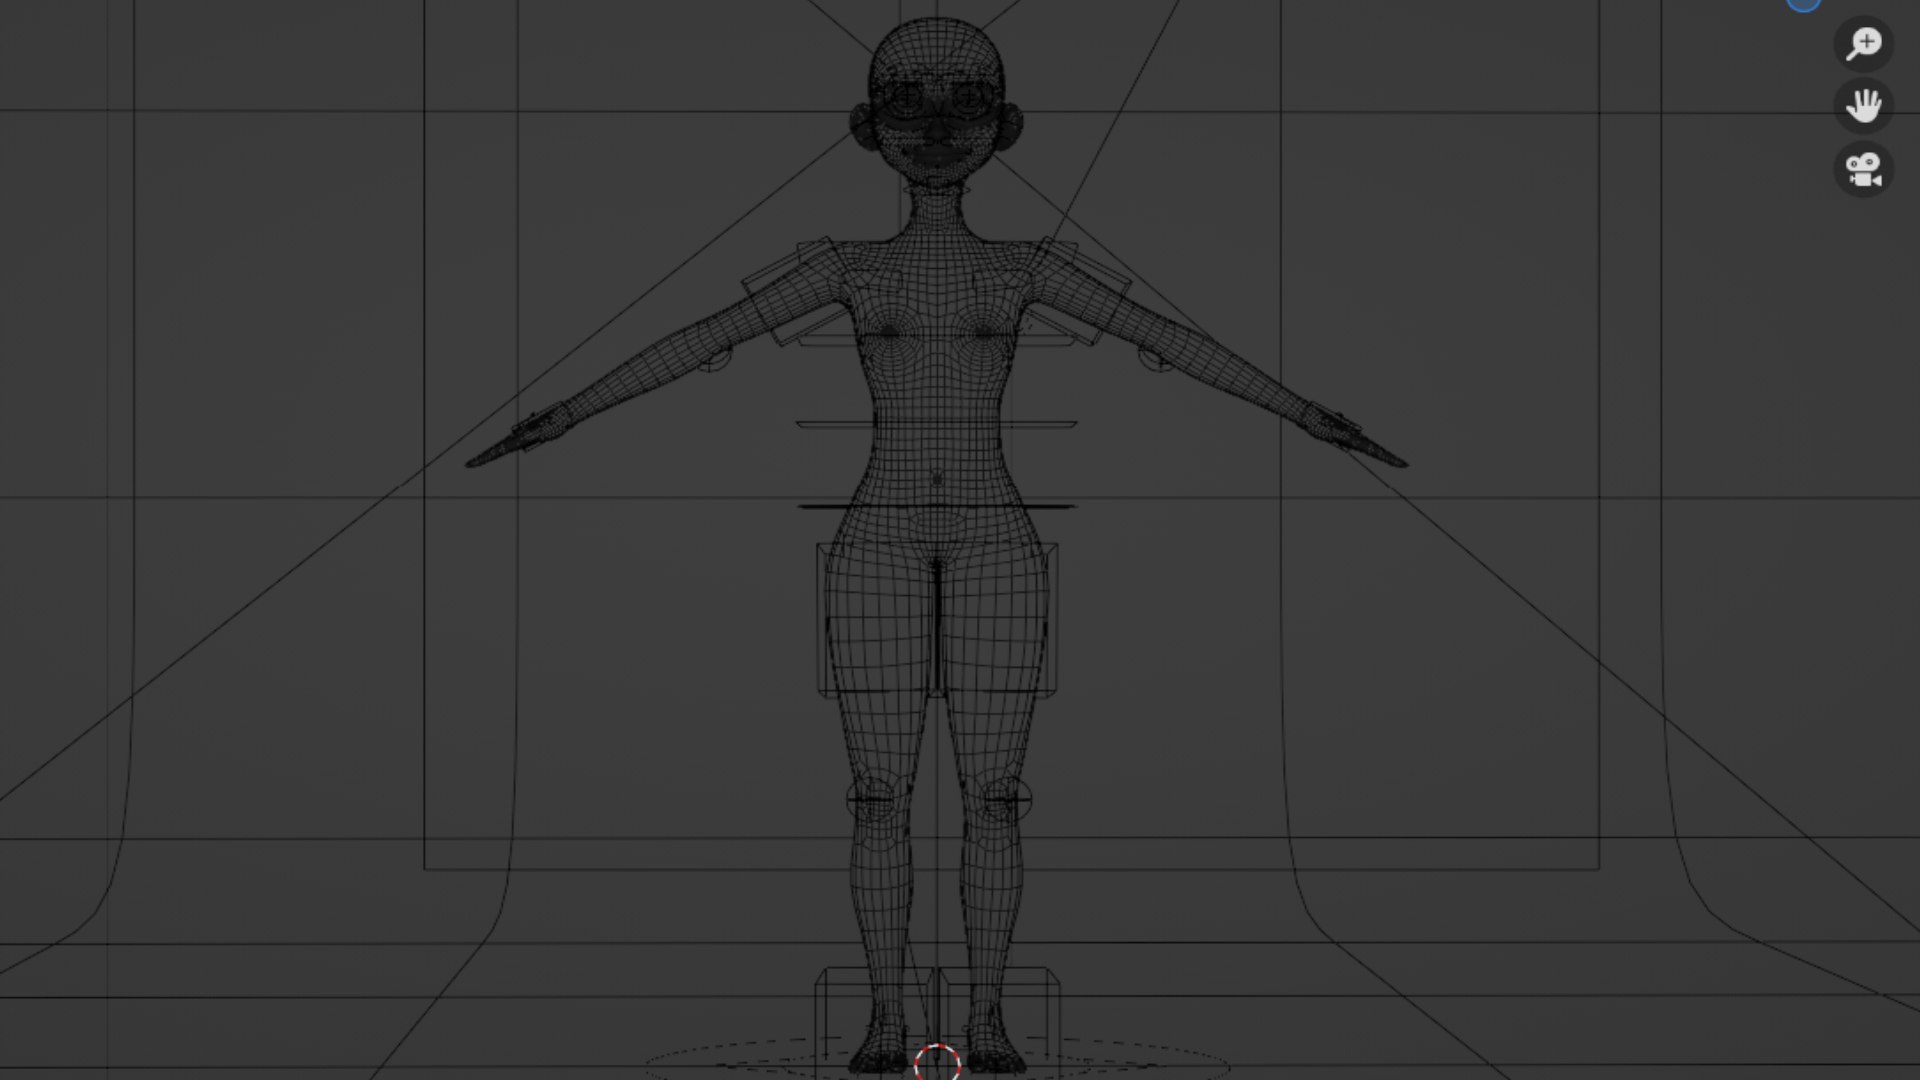Select the hand pan view icon
Screen dimensions: 1920x1080
coord(1863,106)
